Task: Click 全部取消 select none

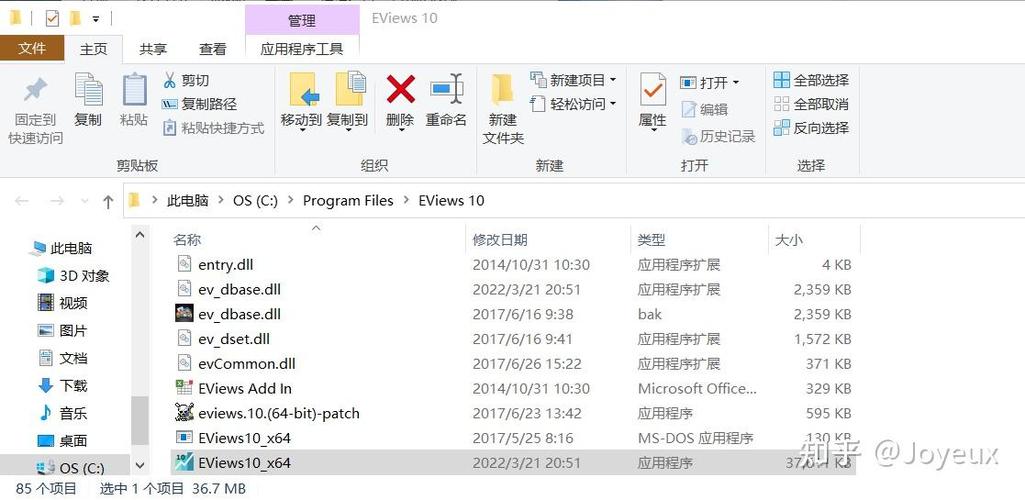Action: (811, 104)
